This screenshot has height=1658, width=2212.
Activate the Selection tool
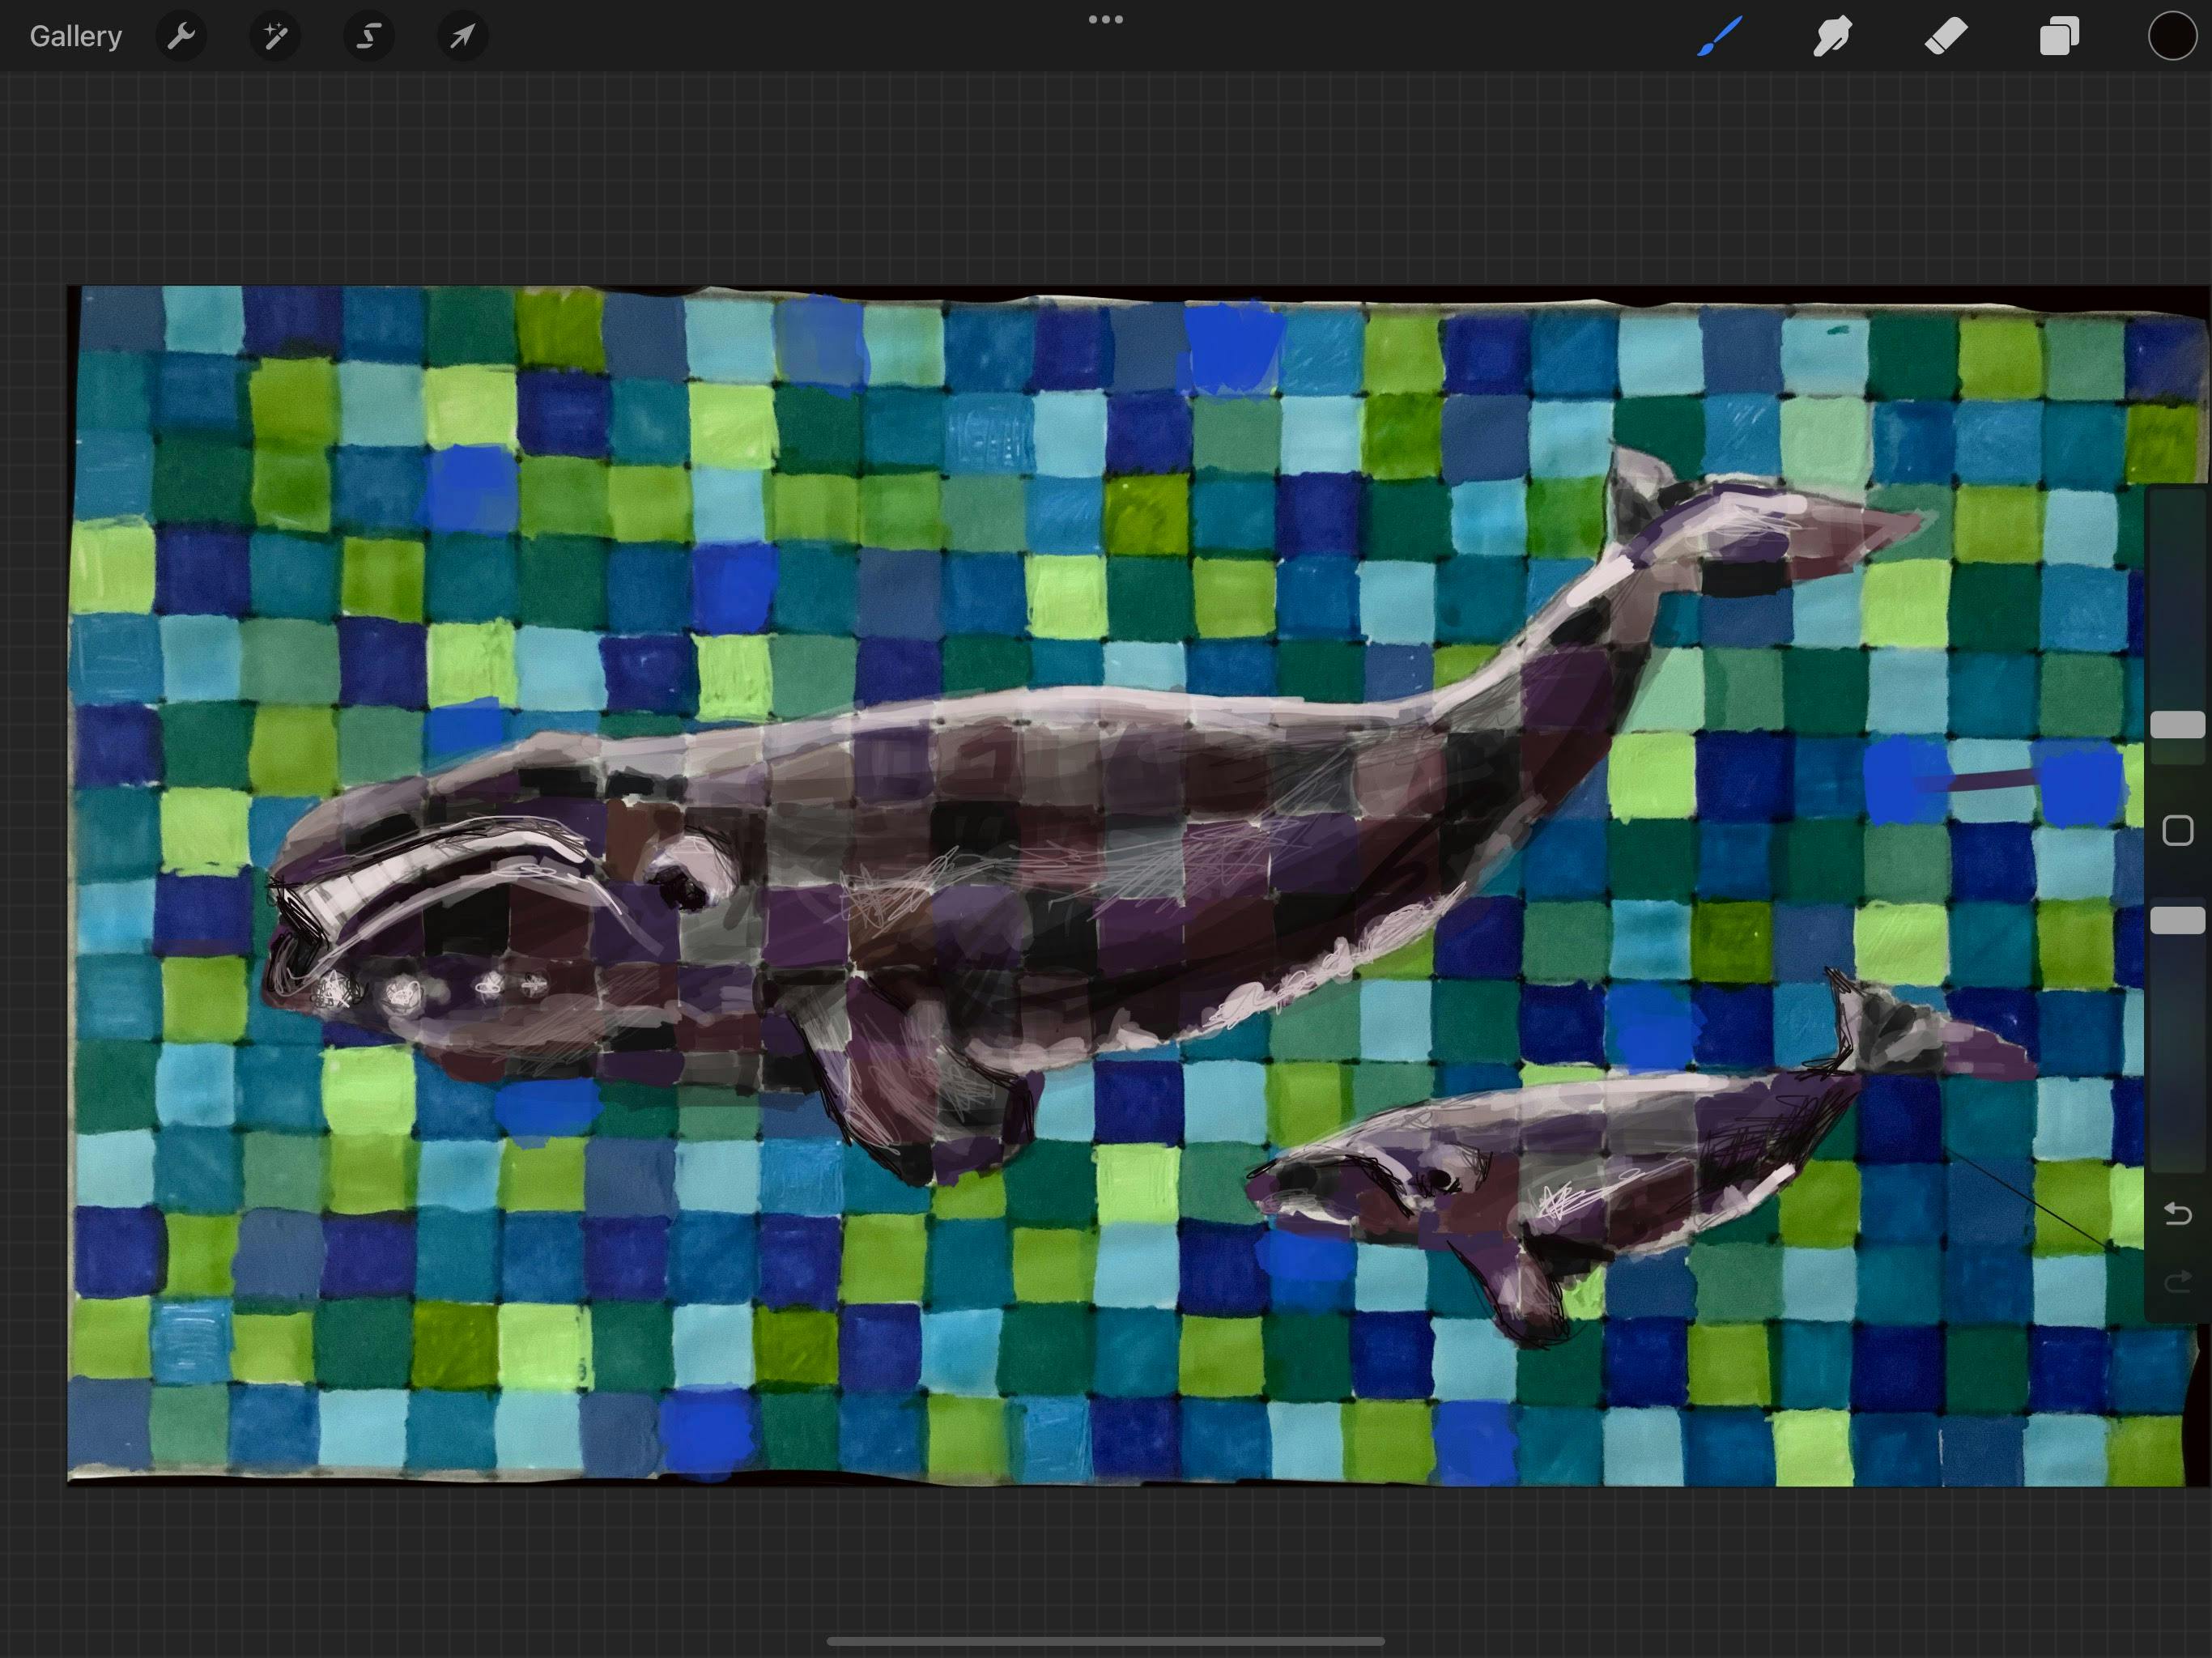[x=369, y=37]
